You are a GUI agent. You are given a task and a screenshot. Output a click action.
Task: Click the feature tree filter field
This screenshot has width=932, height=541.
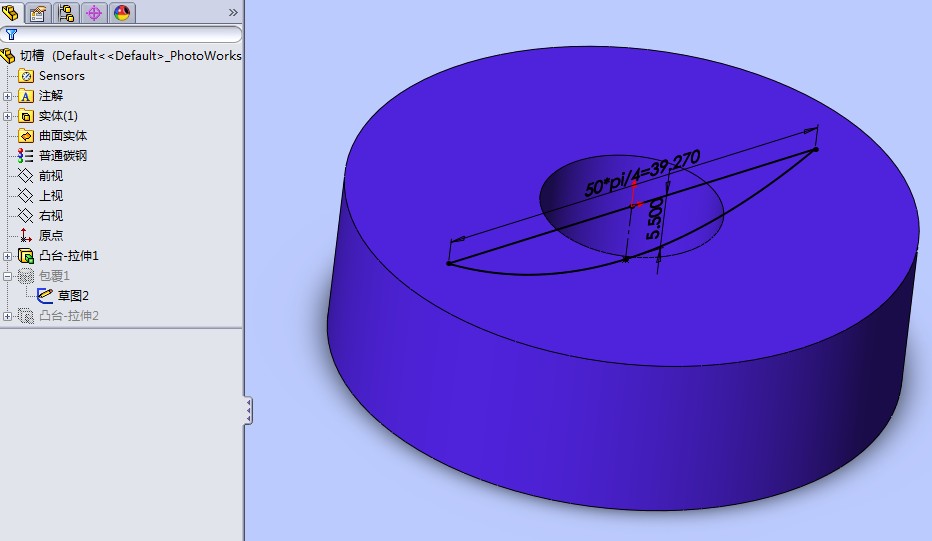click(x=121, y=34)
